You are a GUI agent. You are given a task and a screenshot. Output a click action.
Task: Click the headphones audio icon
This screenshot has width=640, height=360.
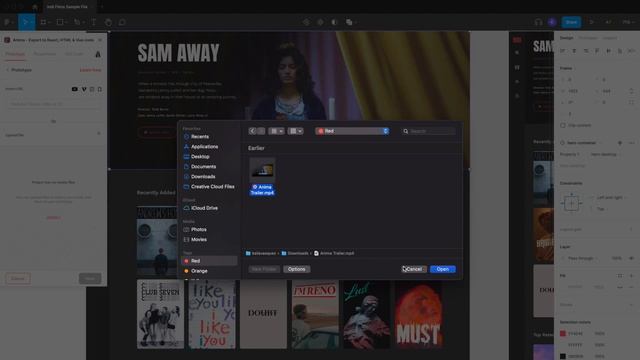pyautogui.click(x=538, y=22)
